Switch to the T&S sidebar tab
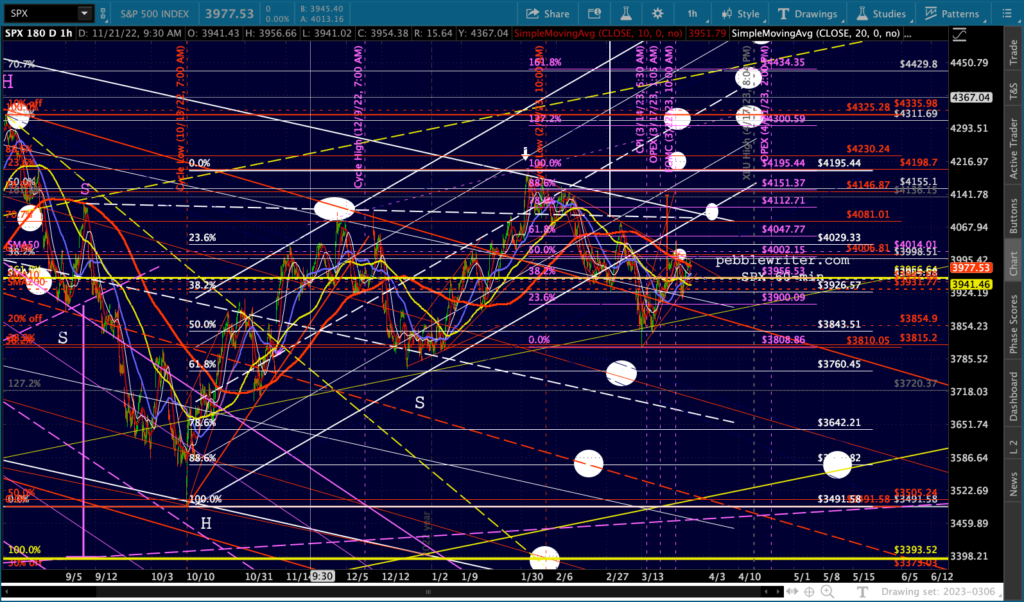 (1014, 91)
